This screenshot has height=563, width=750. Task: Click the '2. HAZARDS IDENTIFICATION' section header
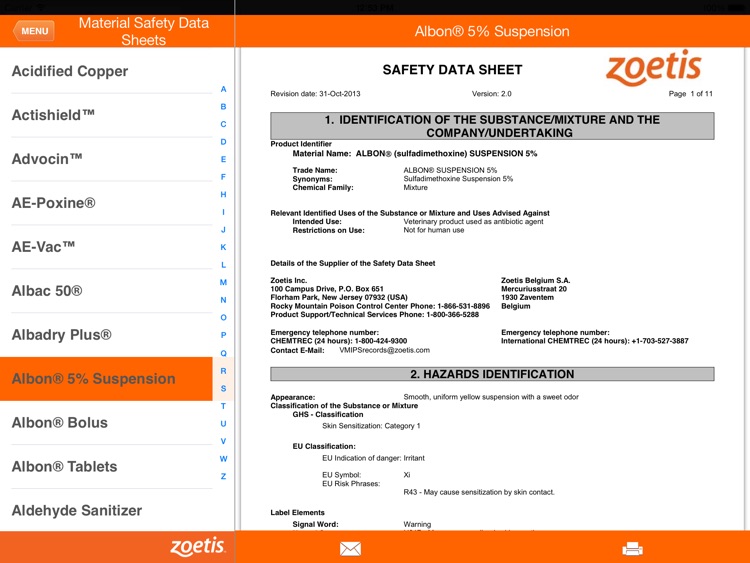tap(492, 374)
